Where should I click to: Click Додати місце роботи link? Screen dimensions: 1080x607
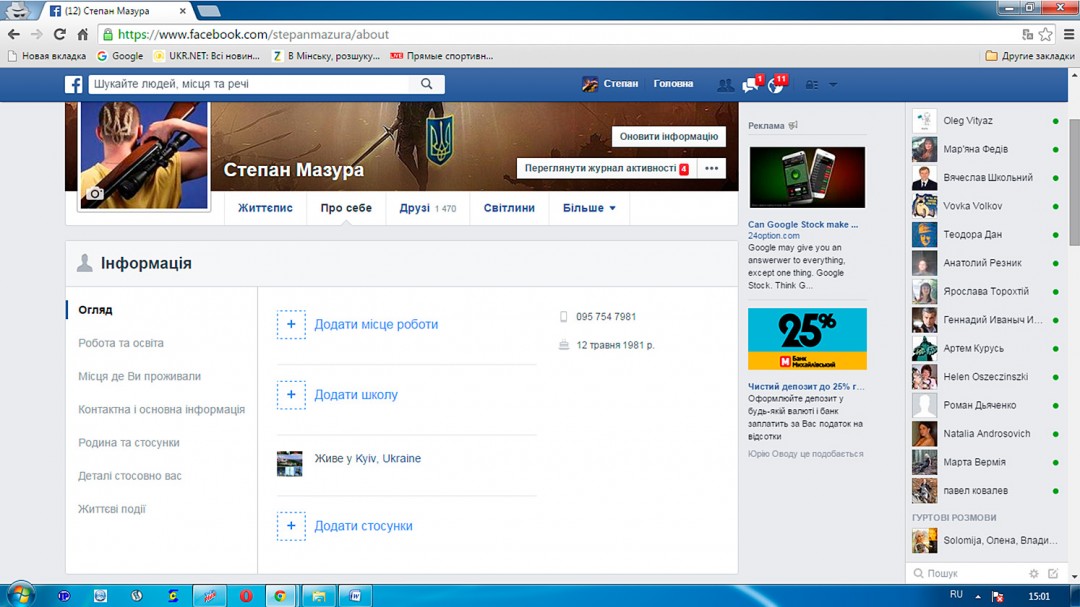(376, 325)
